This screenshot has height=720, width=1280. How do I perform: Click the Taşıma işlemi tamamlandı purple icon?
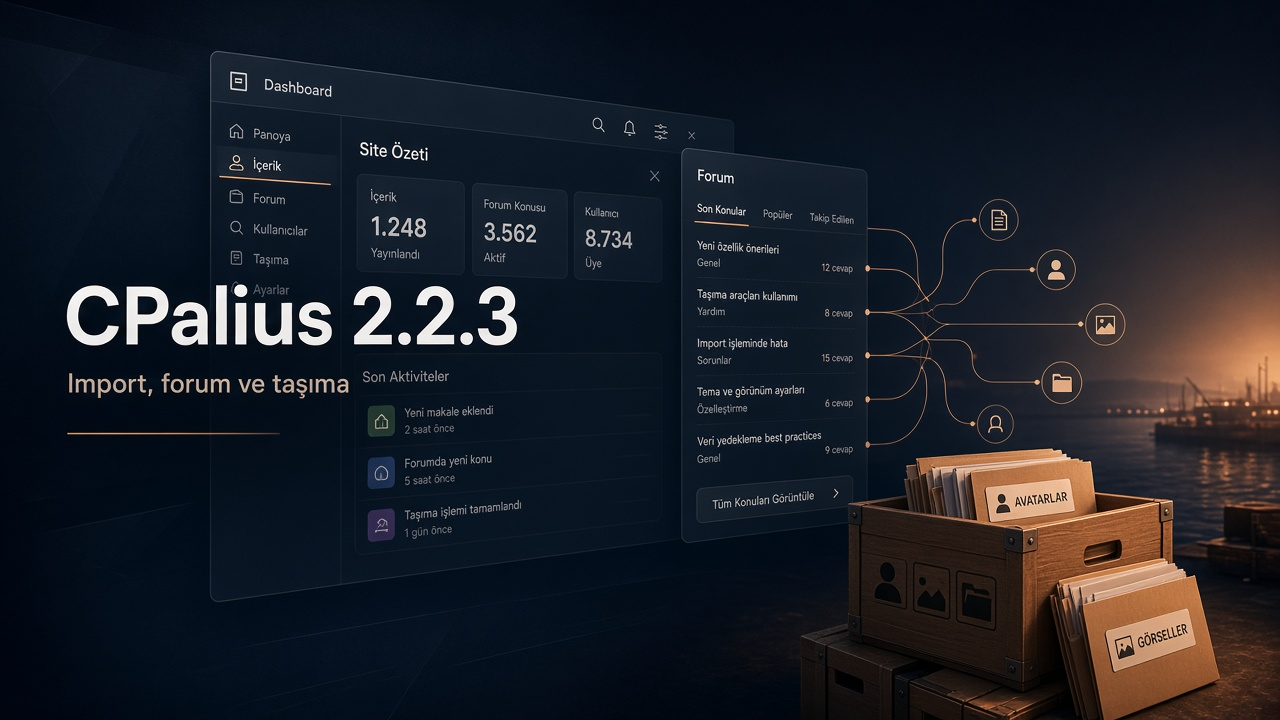381,524
